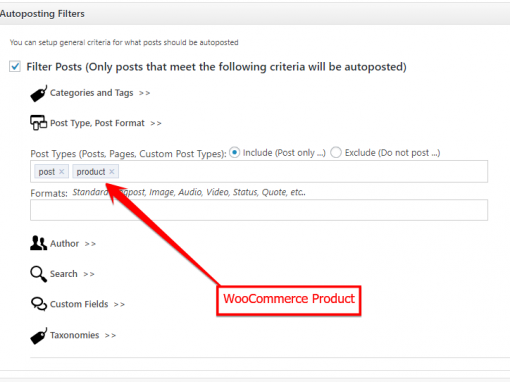Viewport: 510px width, 382px height.
Task: Click the Taxonomies tag icon
Action: [x=39, y=336]
